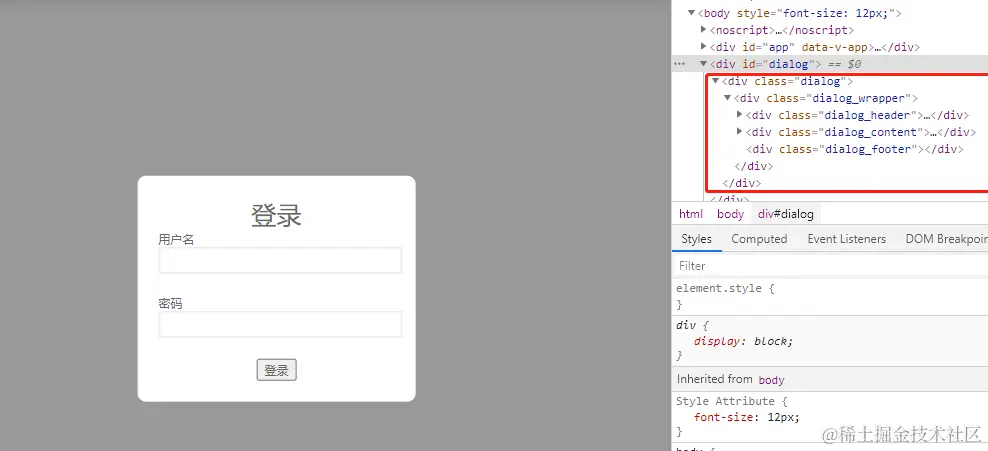The height and width of the screenshot is (451, 988).
Task: Open the Event Listeners tab
Action: (x=846, y=239)
